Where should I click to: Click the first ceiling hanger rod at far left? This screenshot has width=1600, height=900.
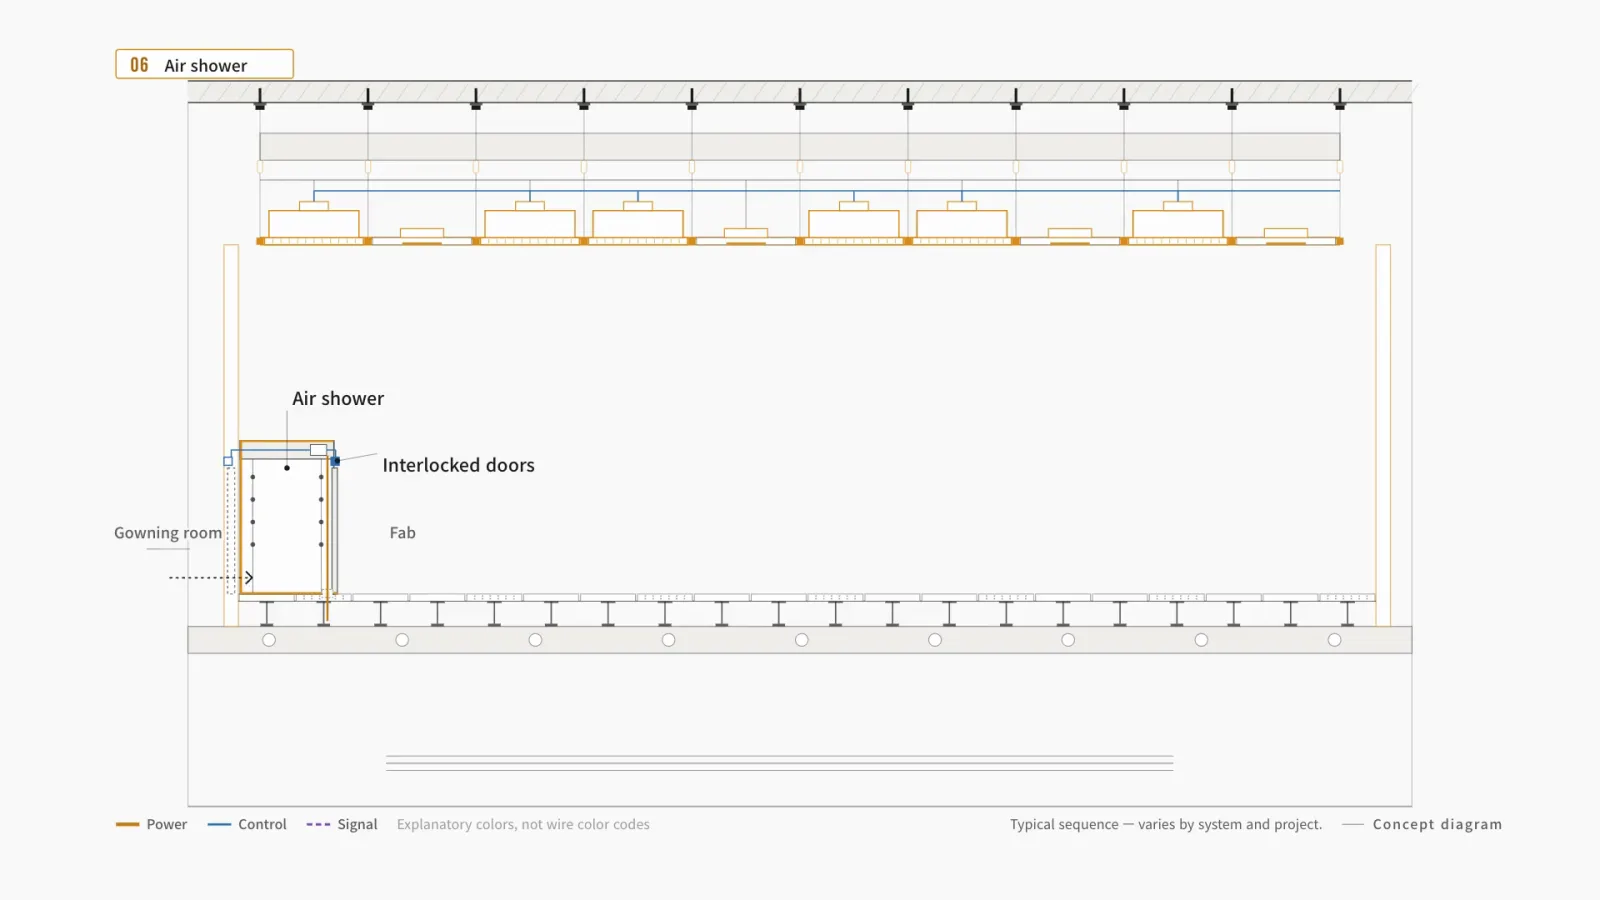[x=260, y=98]
